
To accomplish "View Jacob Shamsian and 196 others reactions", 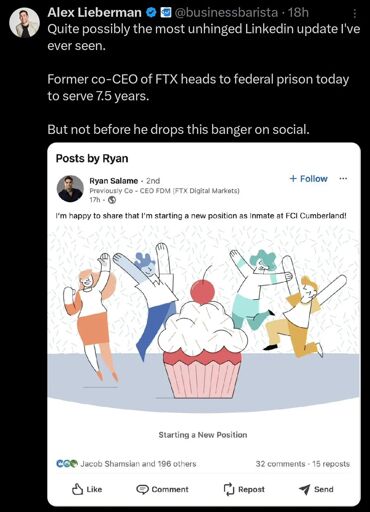I will (x=138, y=464).
